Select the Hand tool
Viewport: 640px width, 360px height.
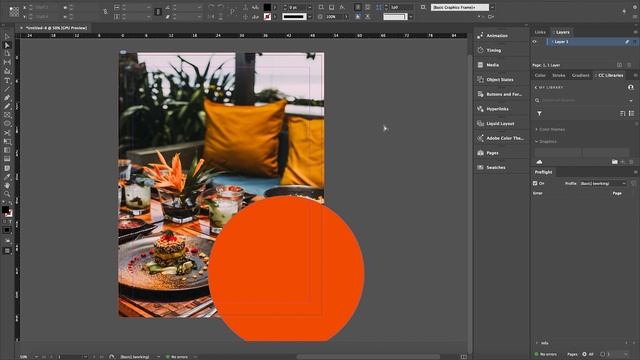coord(7,185)
